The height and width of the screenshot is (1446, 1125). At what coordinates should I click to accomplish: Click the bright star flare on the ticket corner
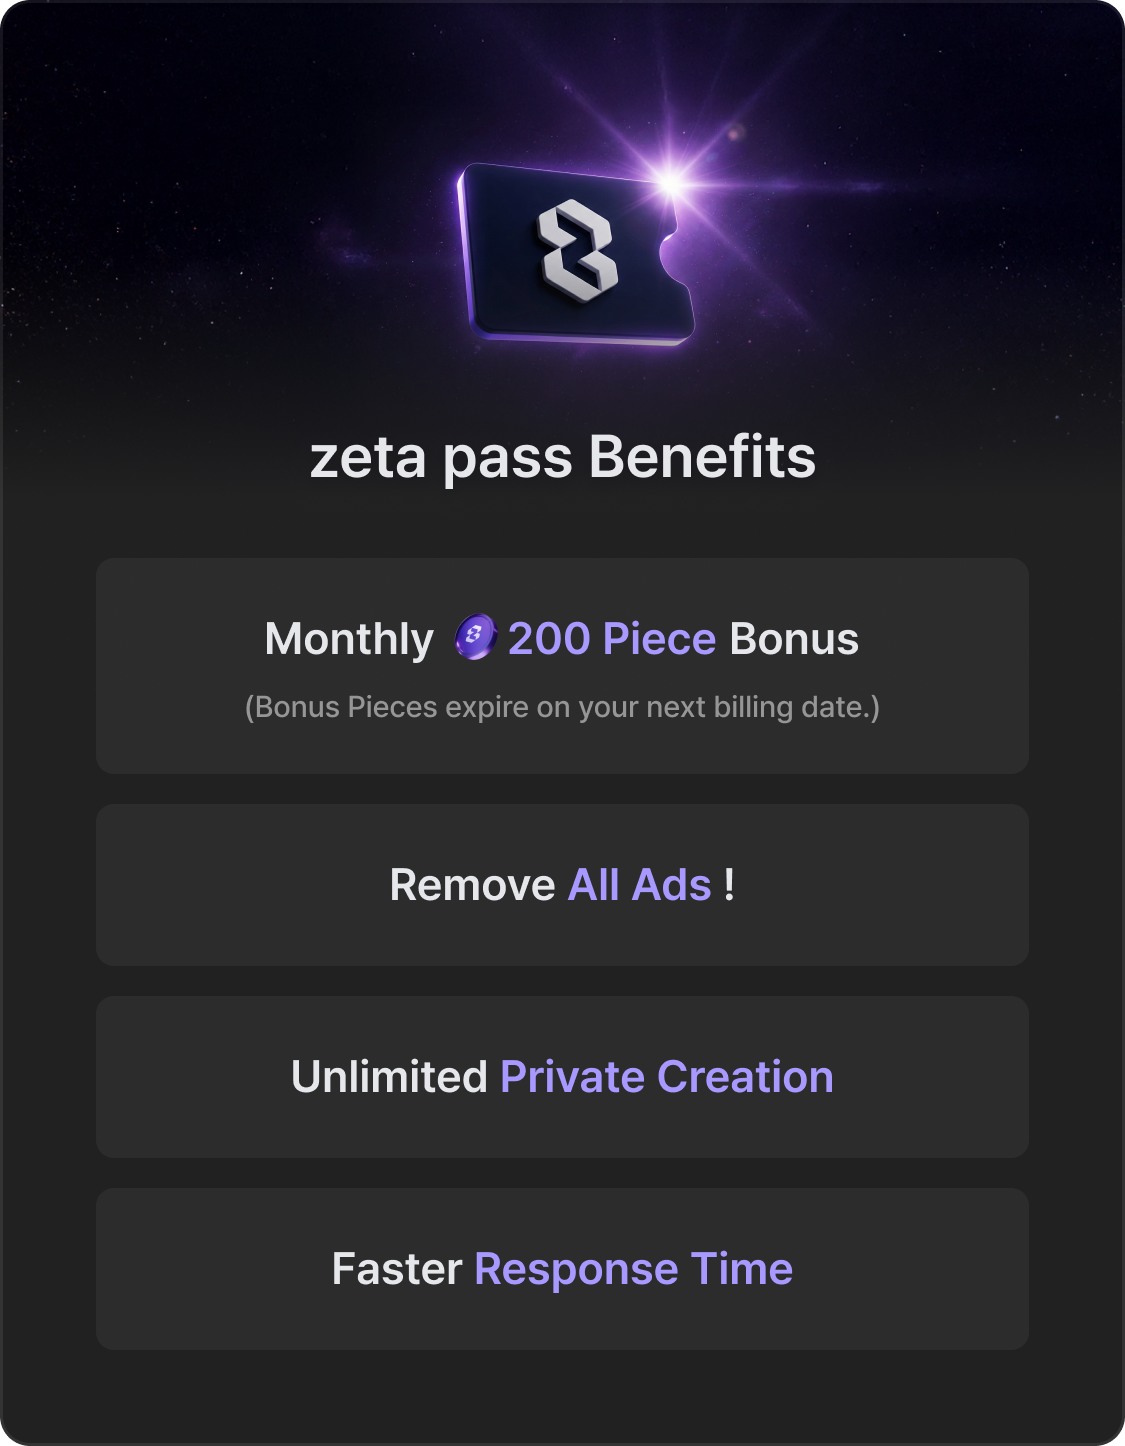coord(672,183)
